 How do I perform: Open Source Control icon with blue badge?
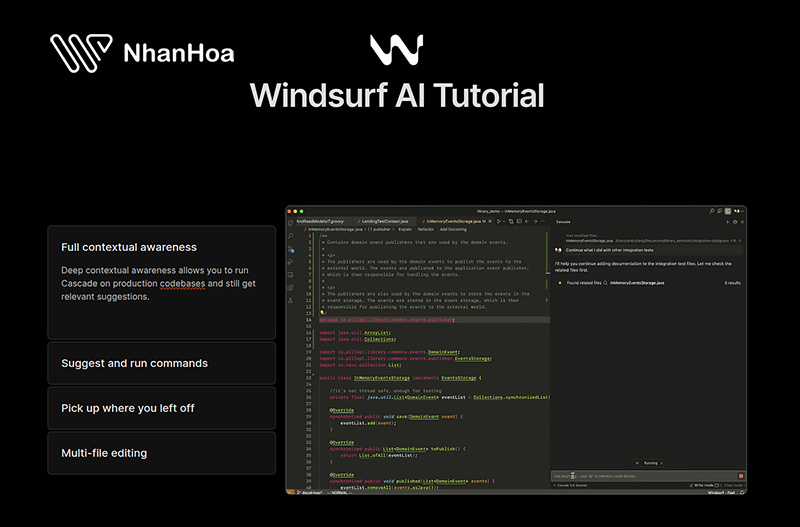pos(291,249)
